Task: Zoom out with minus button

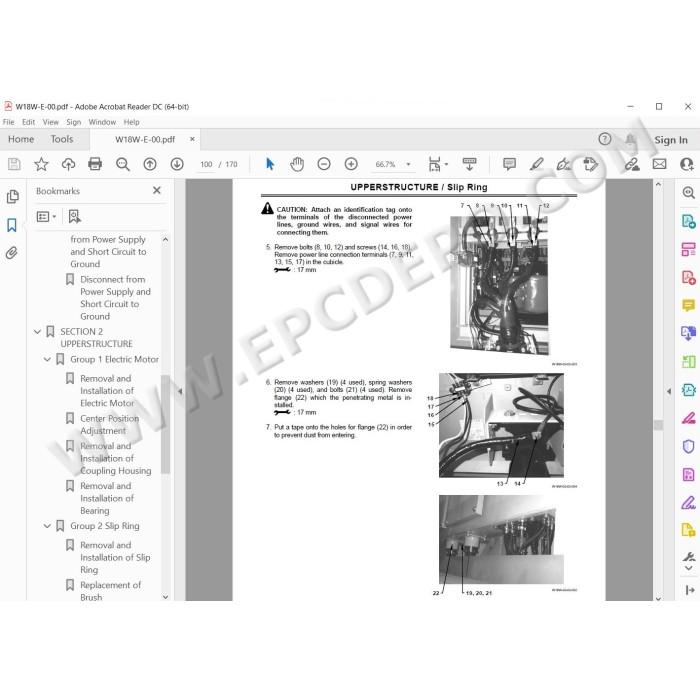Action: point(324,164)
